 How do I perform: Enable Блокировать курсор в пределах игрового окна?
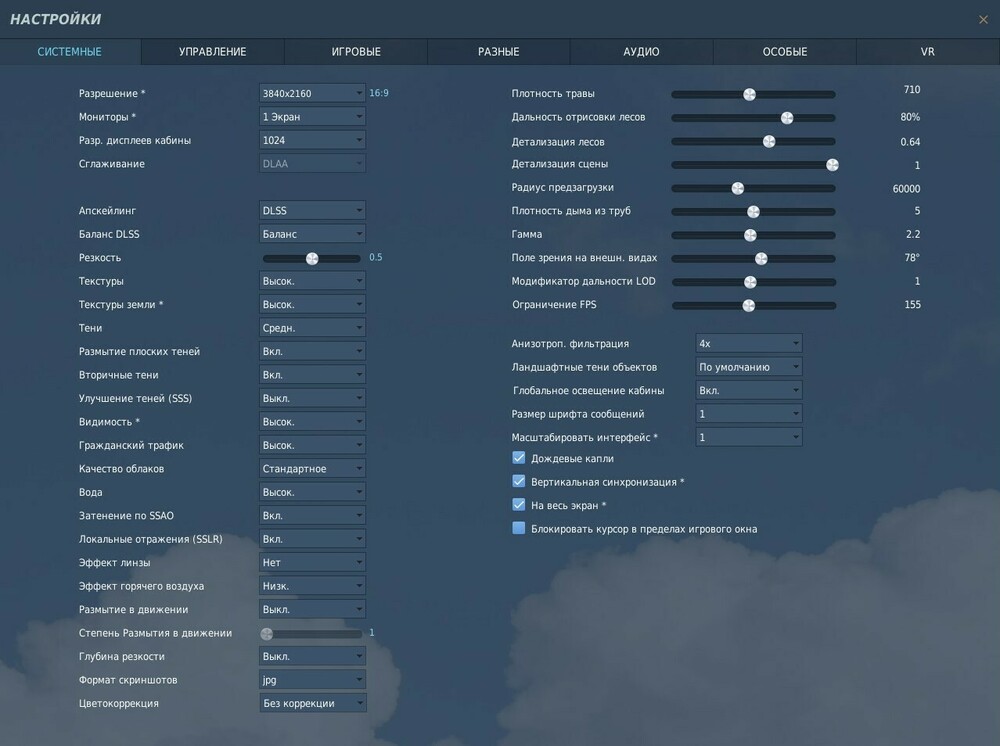click(x=518, y=528)
